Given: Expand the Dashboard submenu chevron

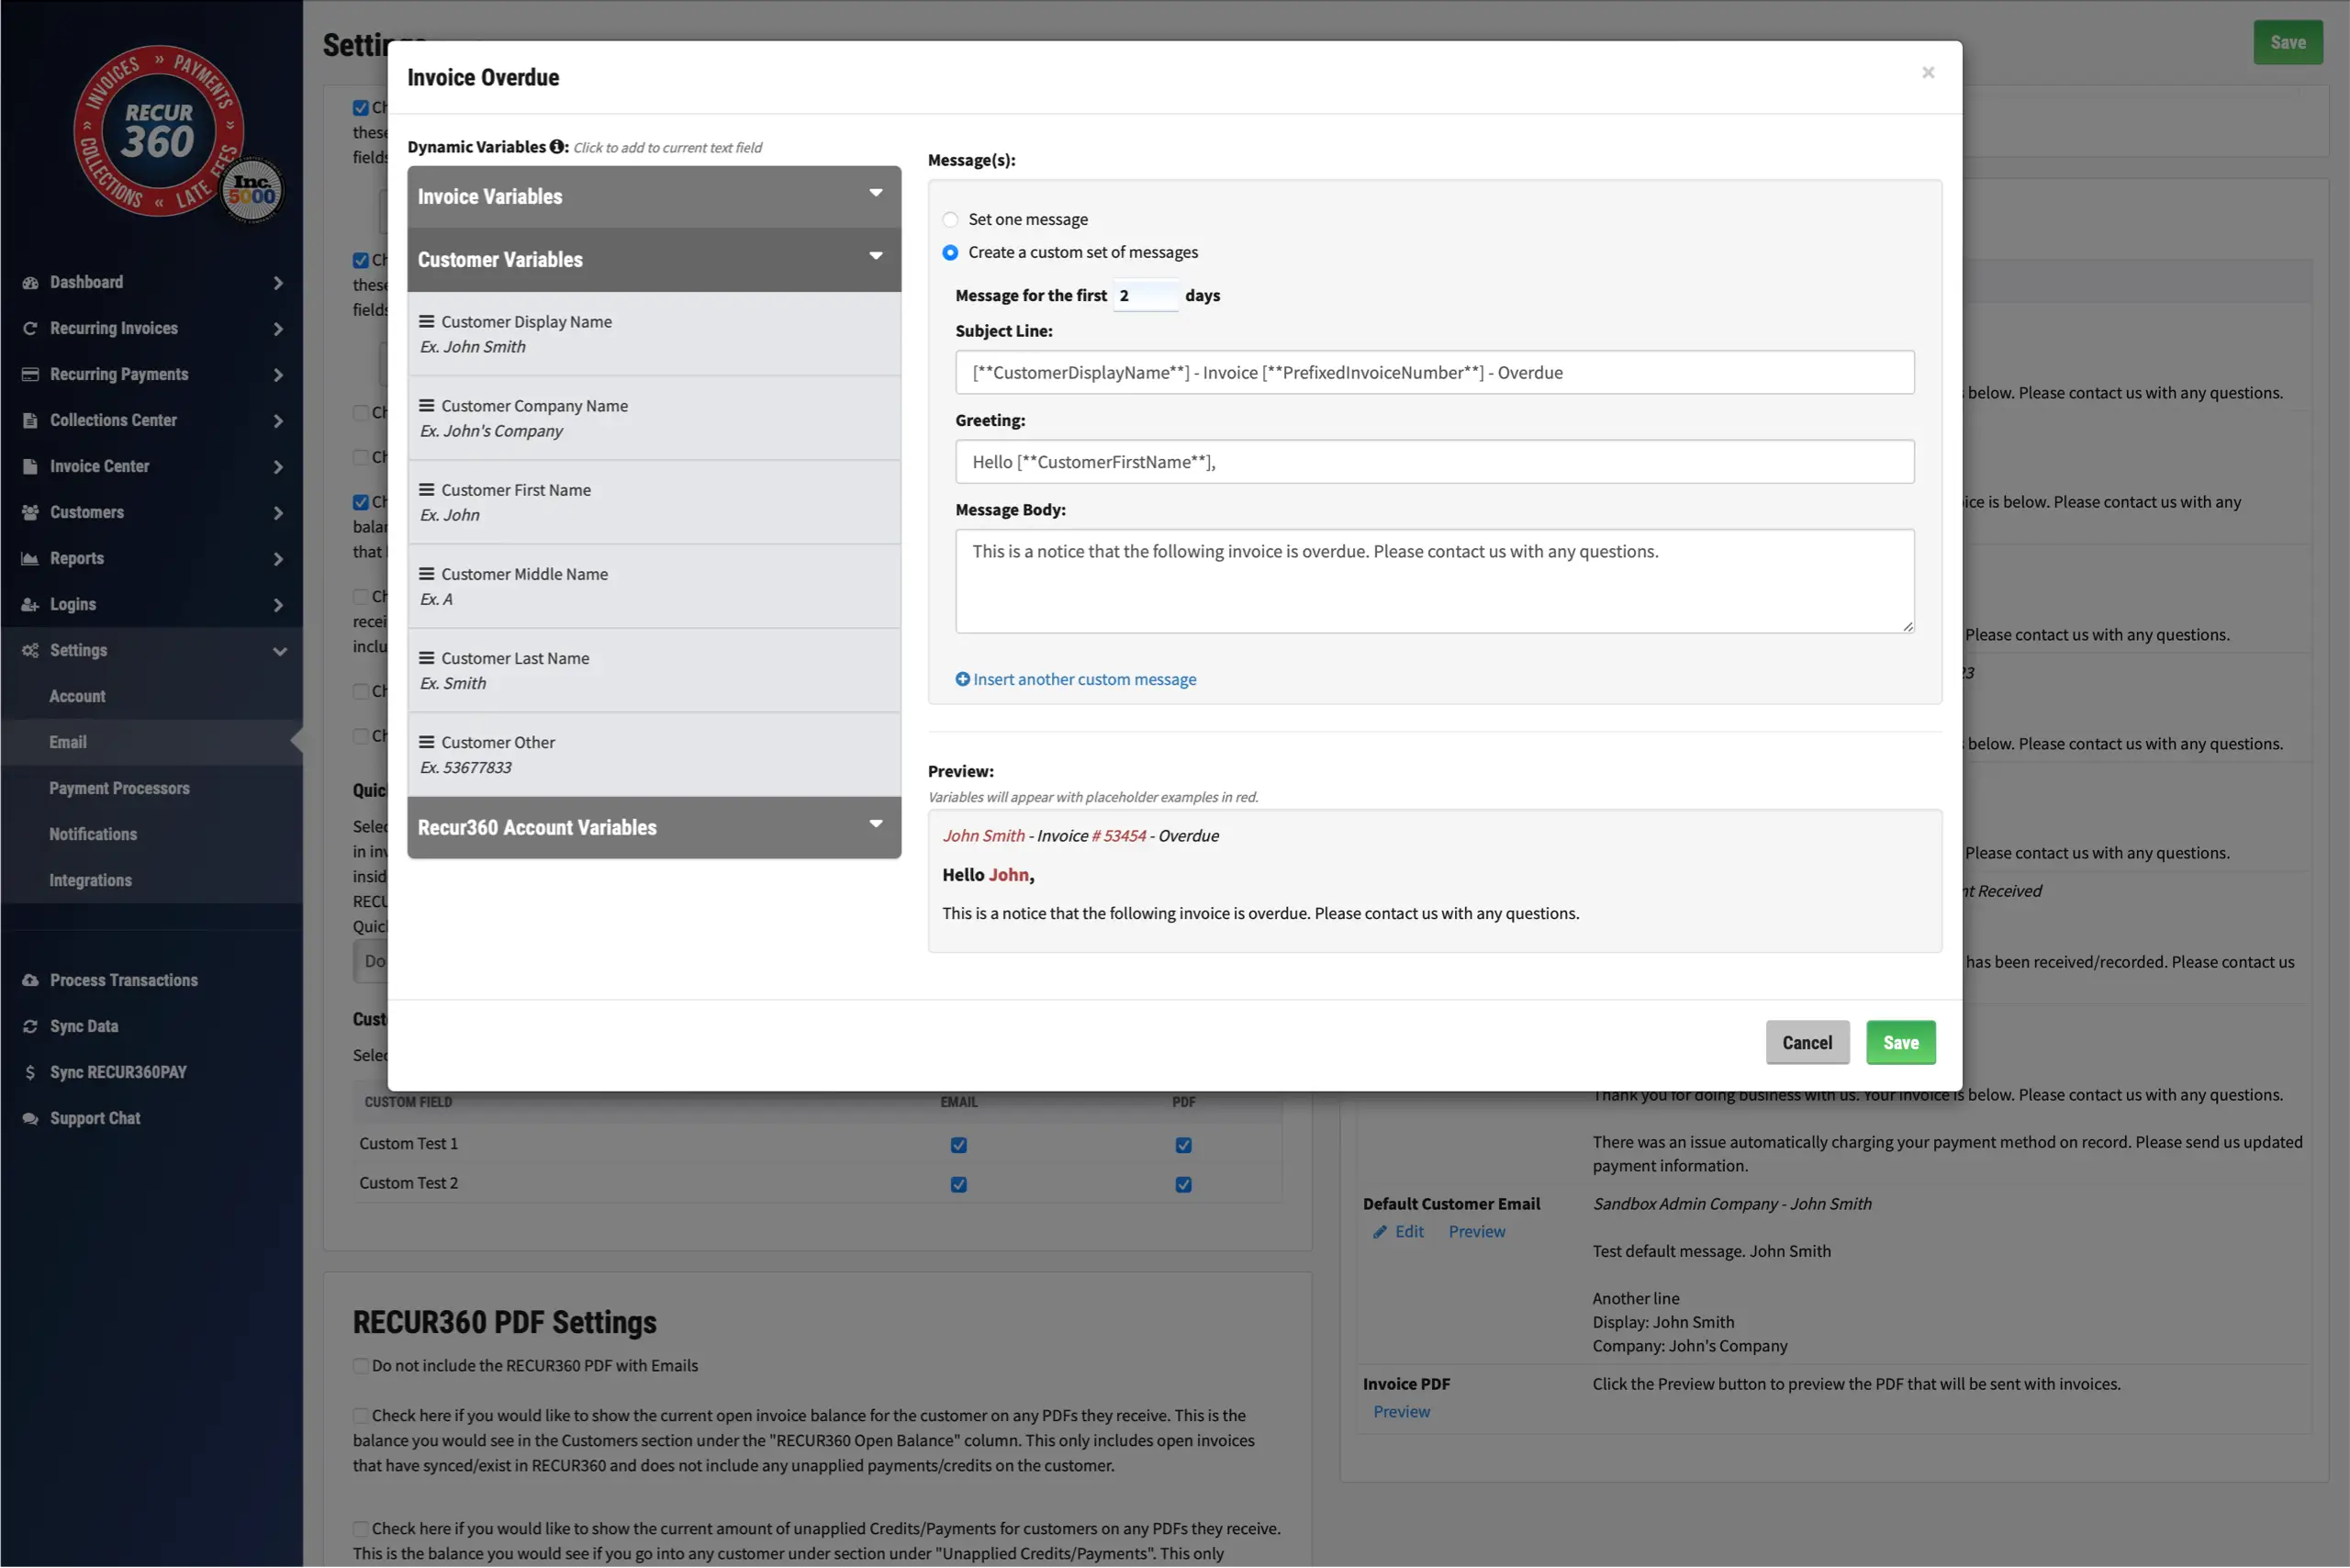Looking at the screenshot, I should click(278, 283).
